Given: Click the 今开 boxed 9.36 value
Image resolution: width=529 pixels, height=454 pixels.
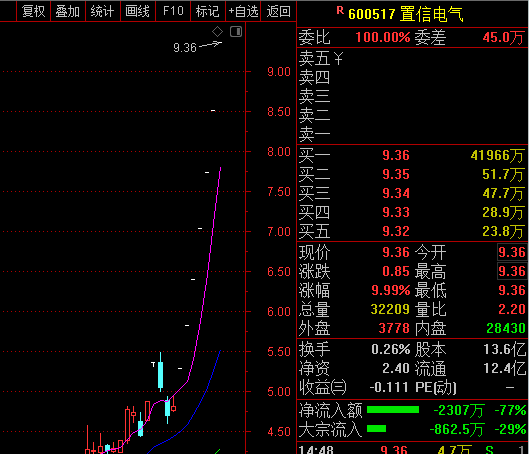Looking at the screenshot, I should (x=512, y=252).
